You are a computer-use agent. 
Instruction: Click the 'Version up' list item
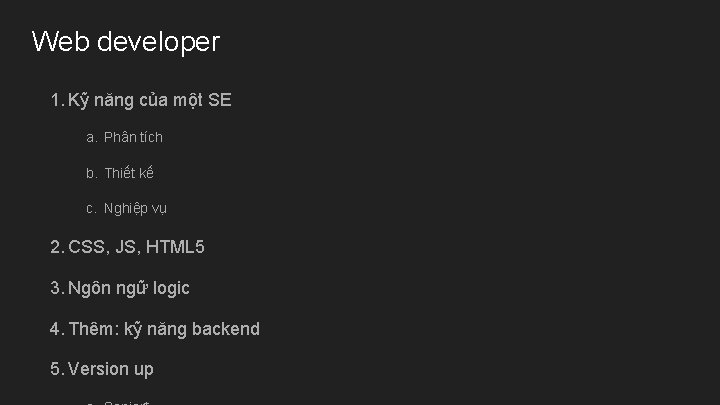[111, 369]
